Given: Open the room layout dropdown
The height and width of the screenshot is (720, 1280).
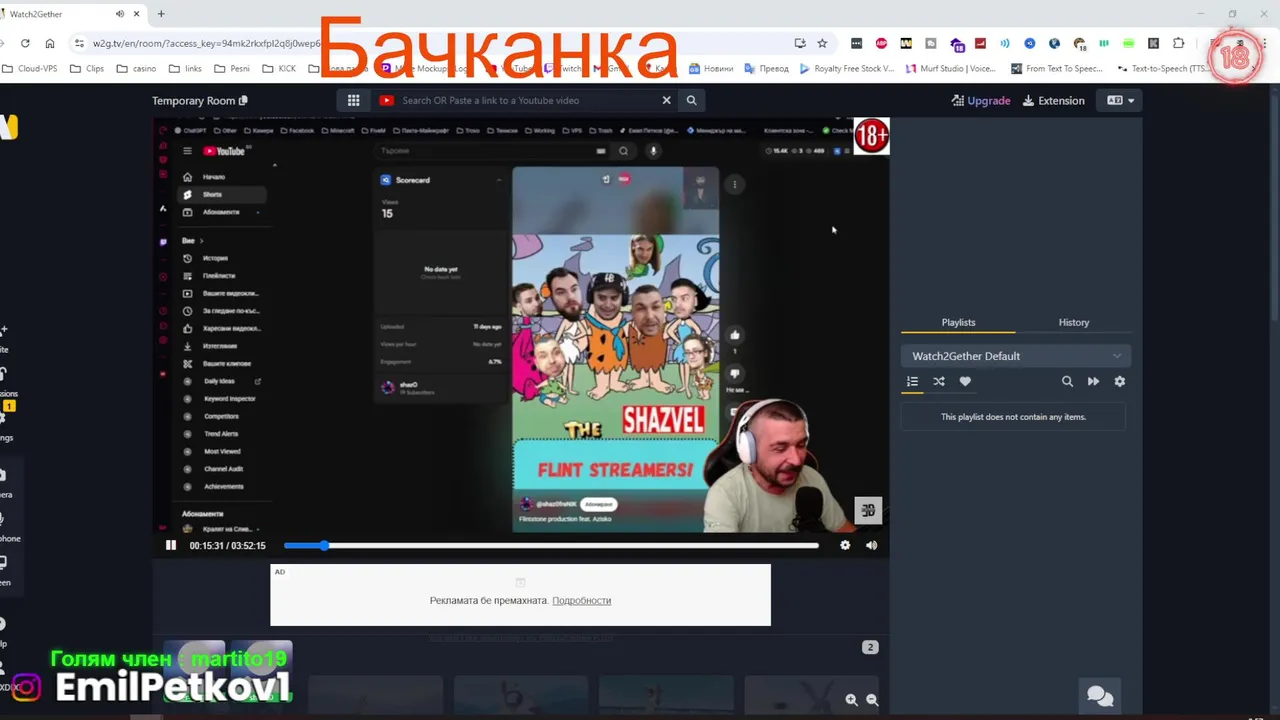Looking at the screenshot, I should pyautogui.click(x=1120, y=100).
